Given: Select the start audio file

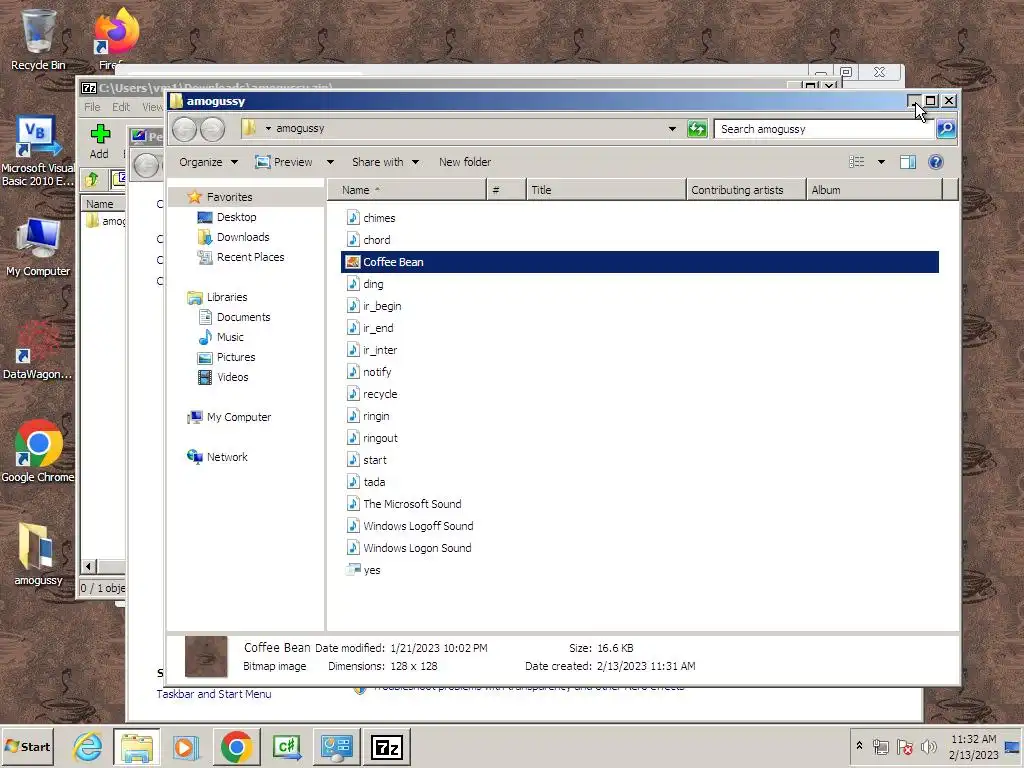Looking at the screenshot, I should point(367,460).
